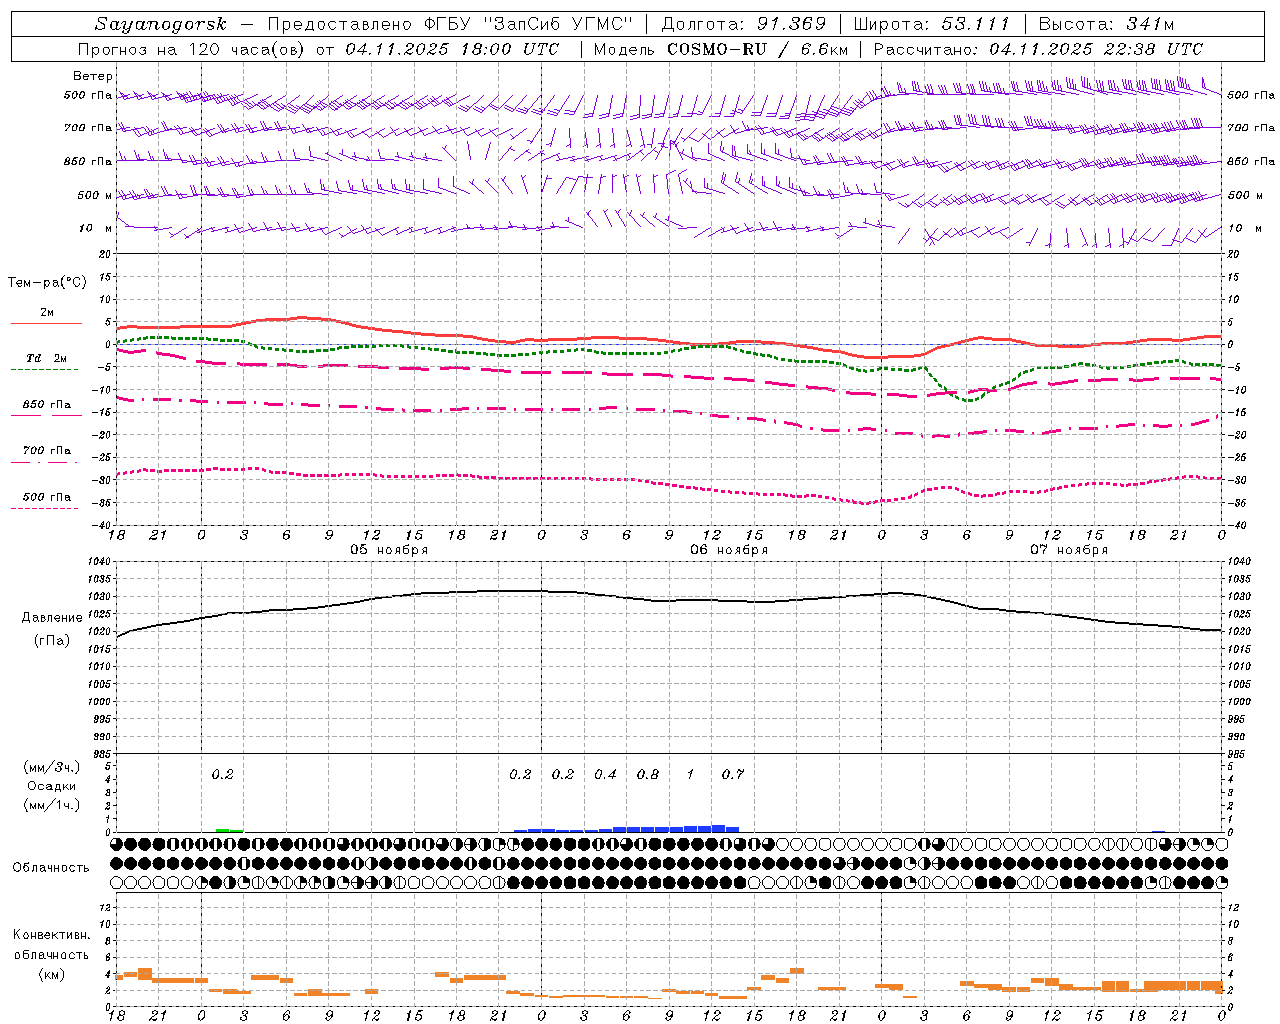1280x1024 pixels.
Task: Click the Широта: 53.111 value
Action: (931, 24)
